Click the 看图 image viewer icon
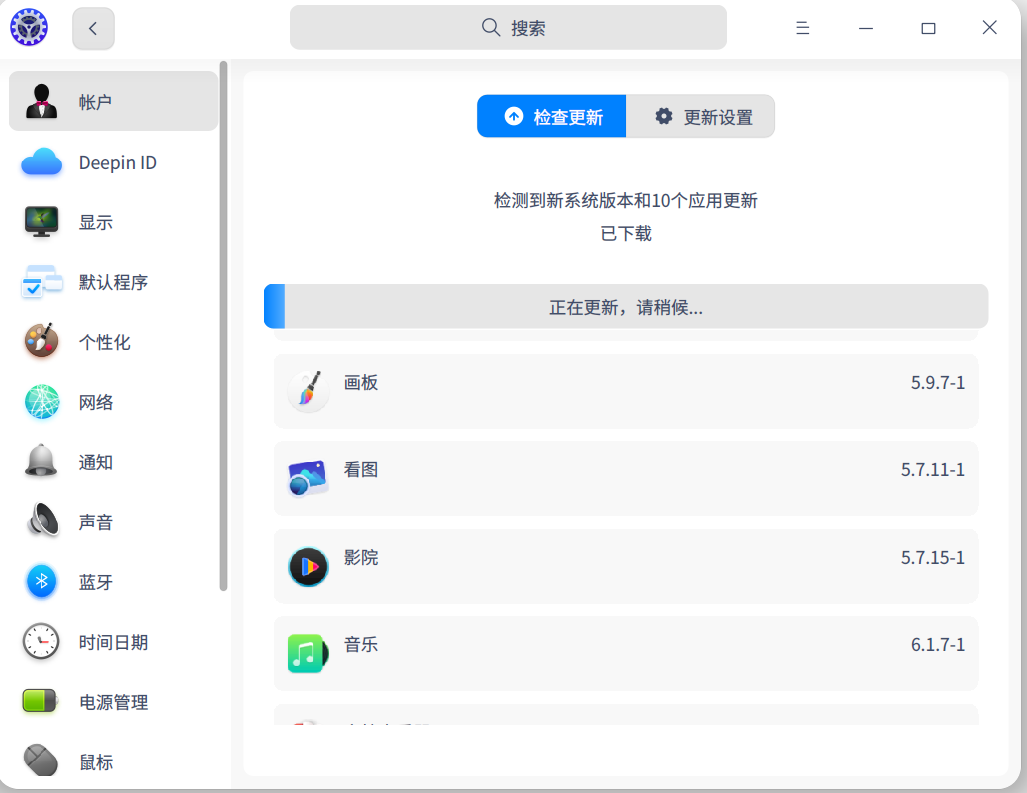 [308, 478]
